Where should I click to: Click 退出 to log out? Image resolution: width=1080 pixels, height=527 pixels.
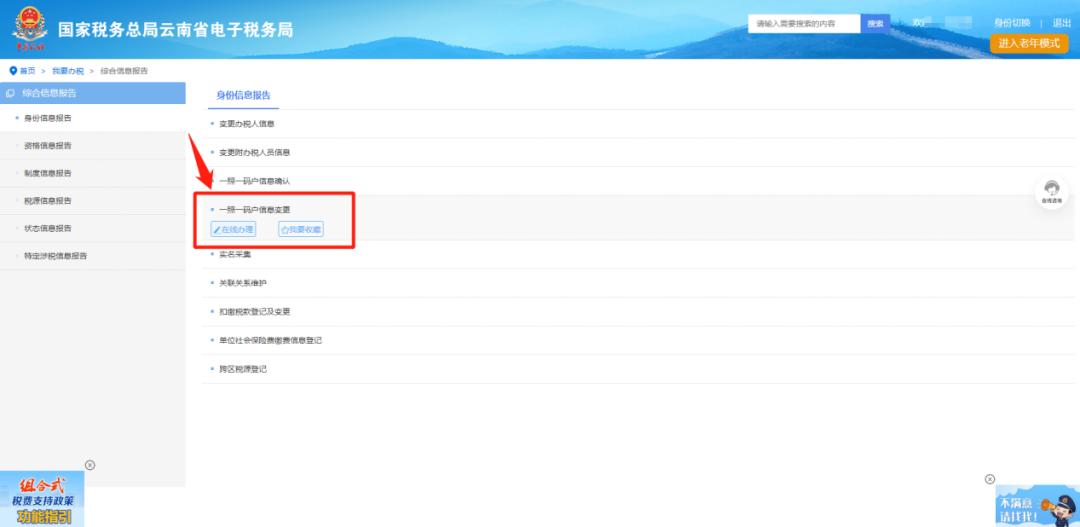pyautogui.click(x=1061, y=23)
